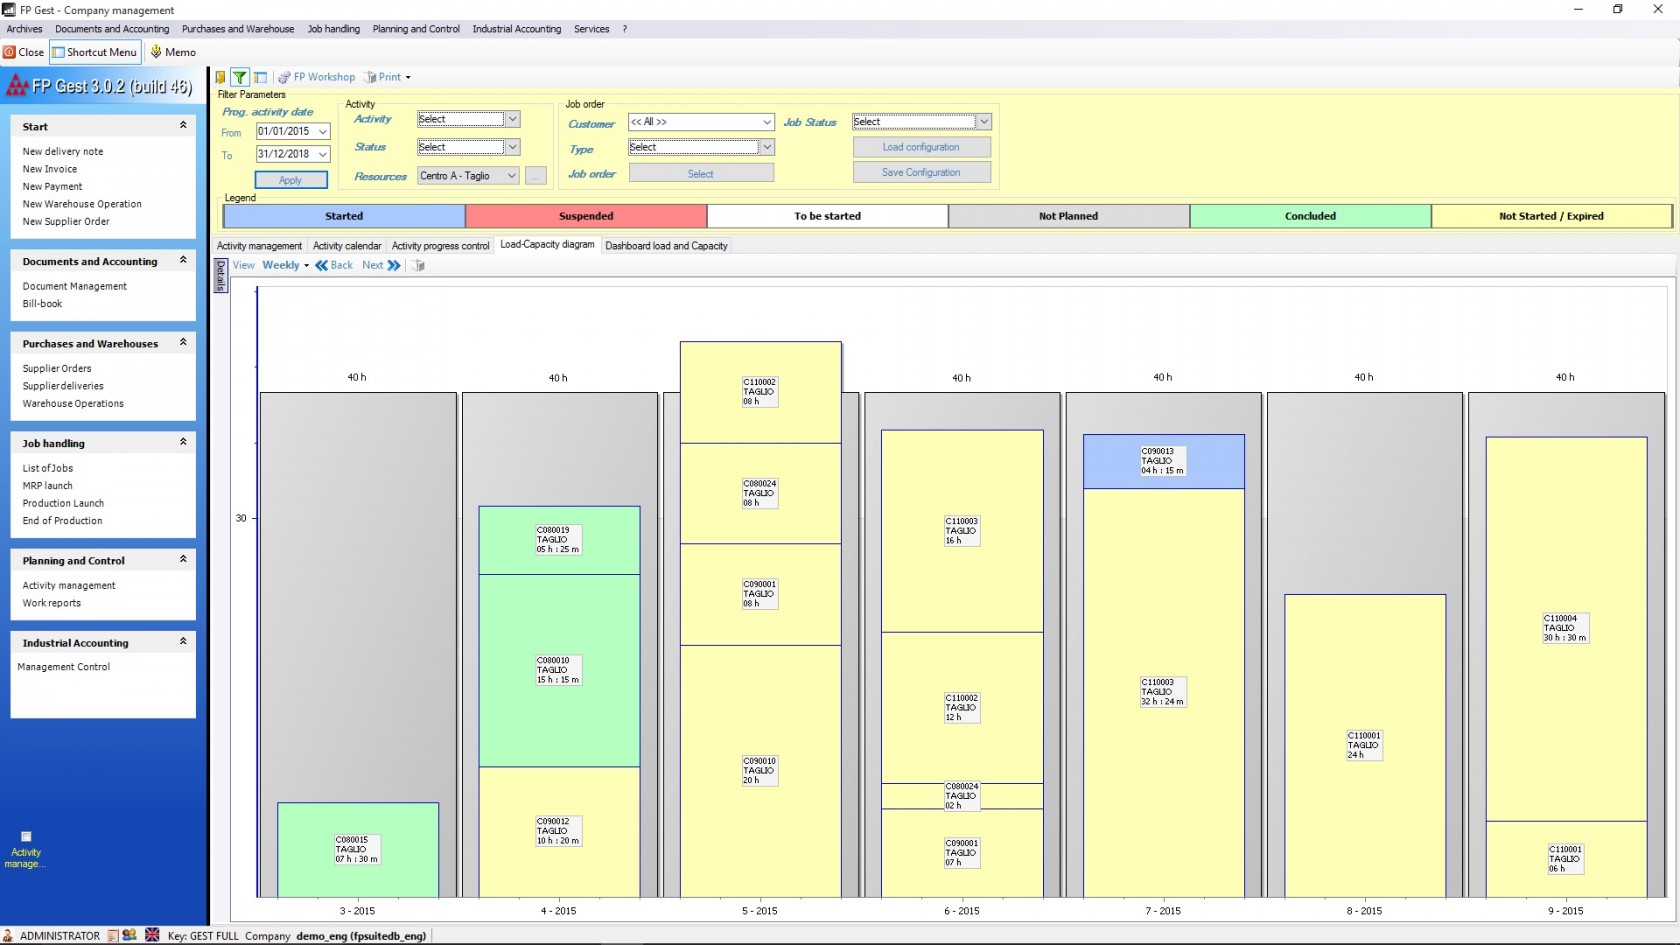Open the question mark help menu
1680x945 pixels.
click(x=625, y=29)
